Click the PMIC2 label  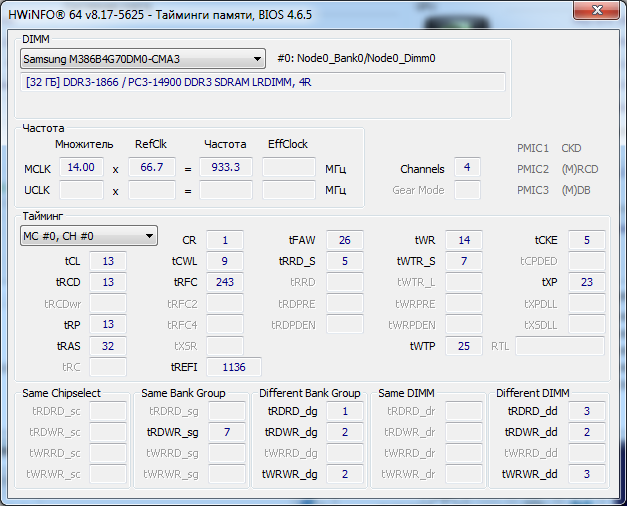[533, 169]
